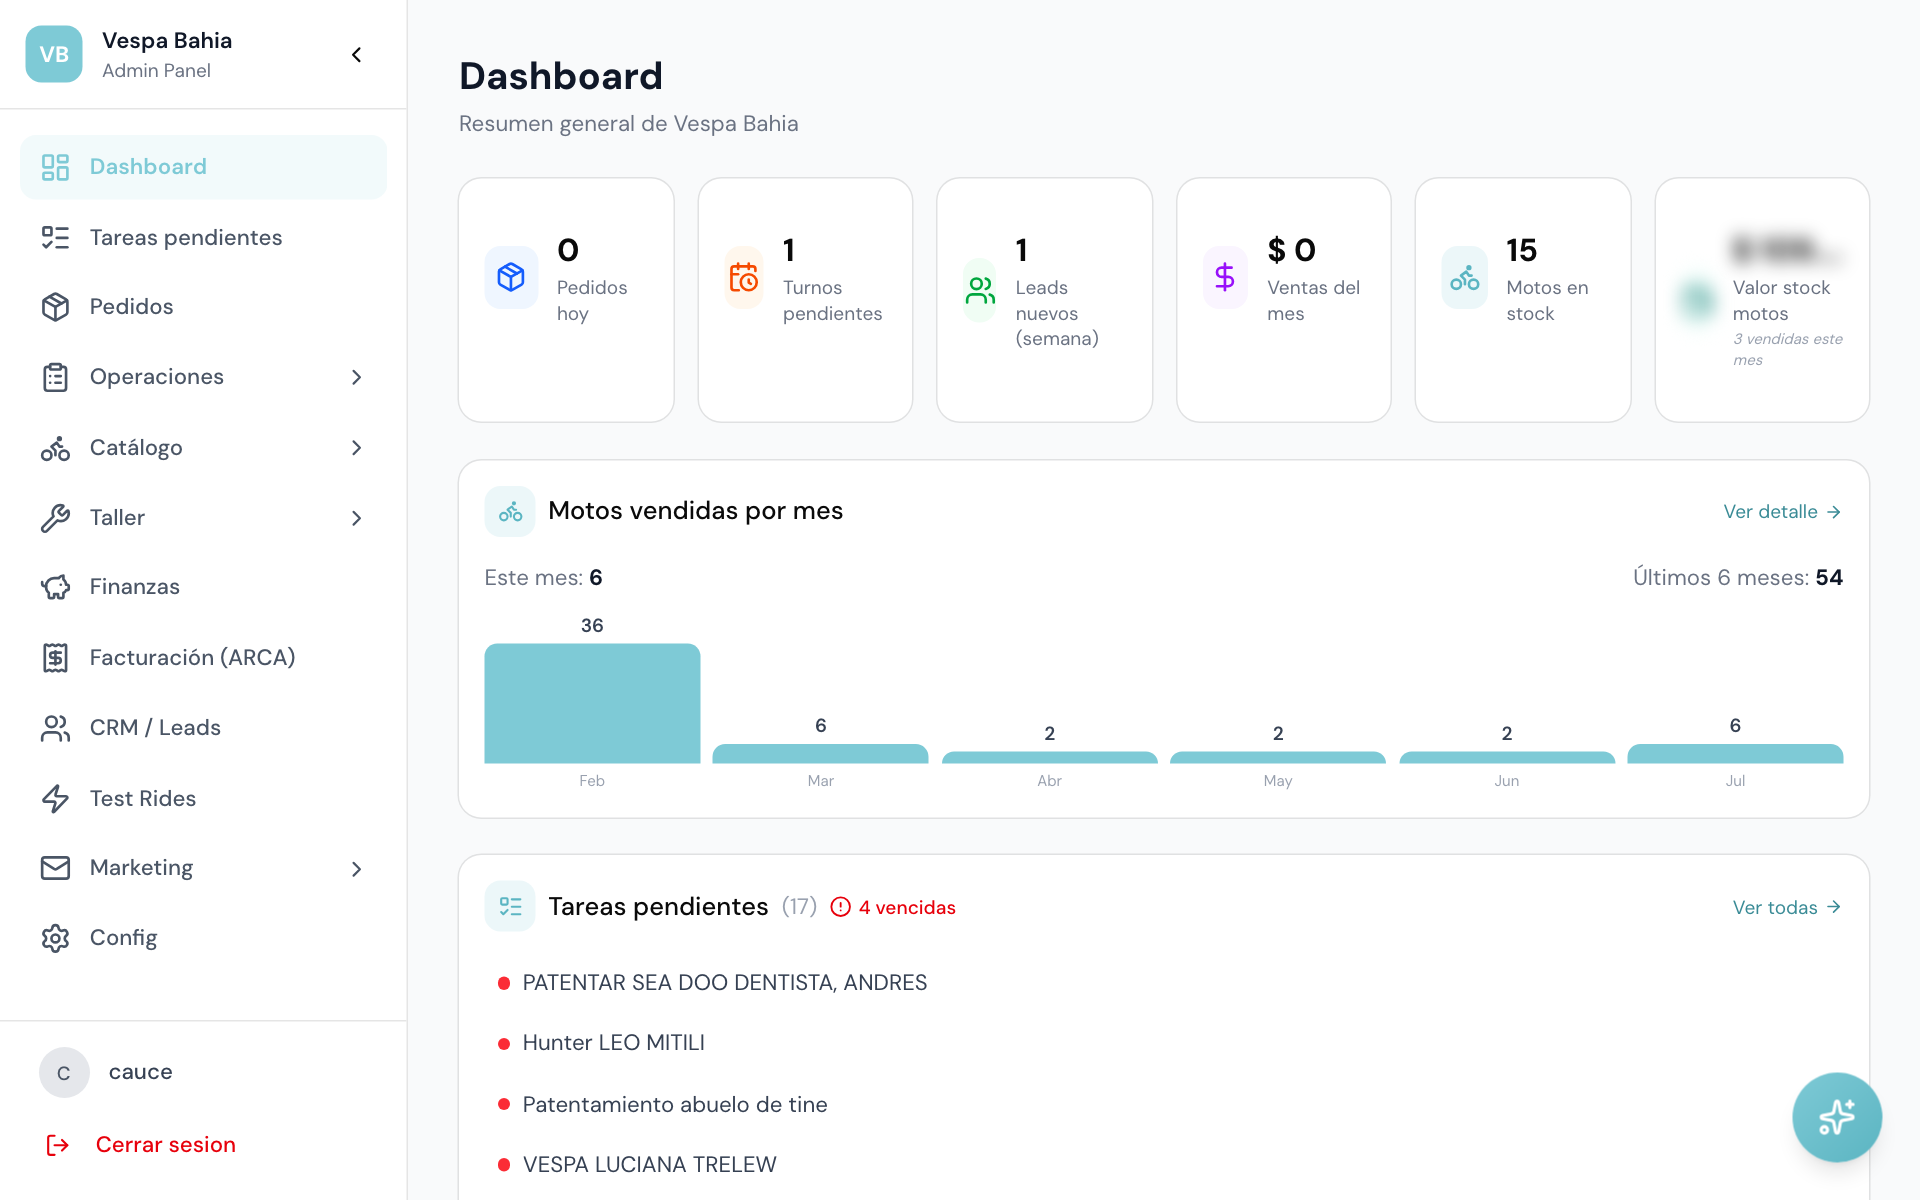Select the Jul bar in the chart

click(1735, 753)
